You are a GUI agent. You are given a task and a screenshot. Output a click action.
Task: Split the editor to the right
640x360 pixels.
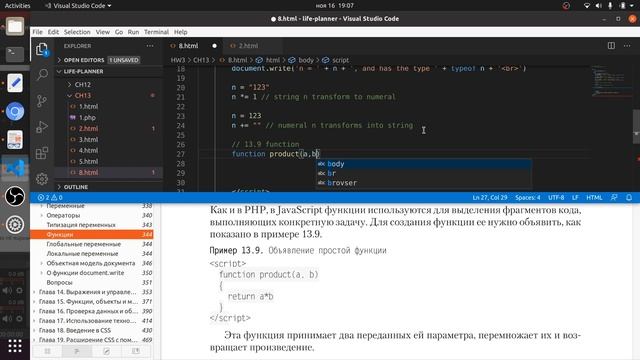tap(611, 46)
